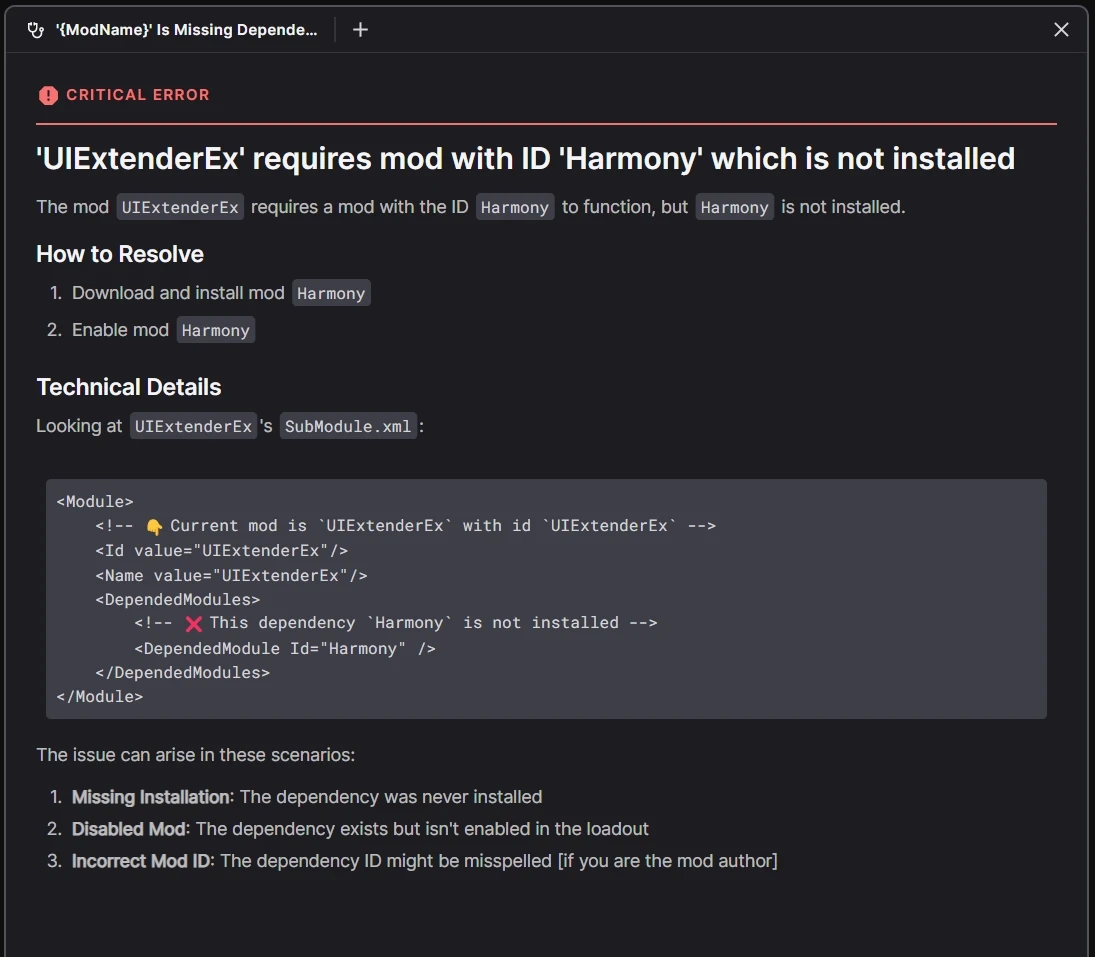Open a new tab with the plus button
Image resolution: width=1095 pixels, height=957 pixels.
pyautogui.click(x=361, y=30)
